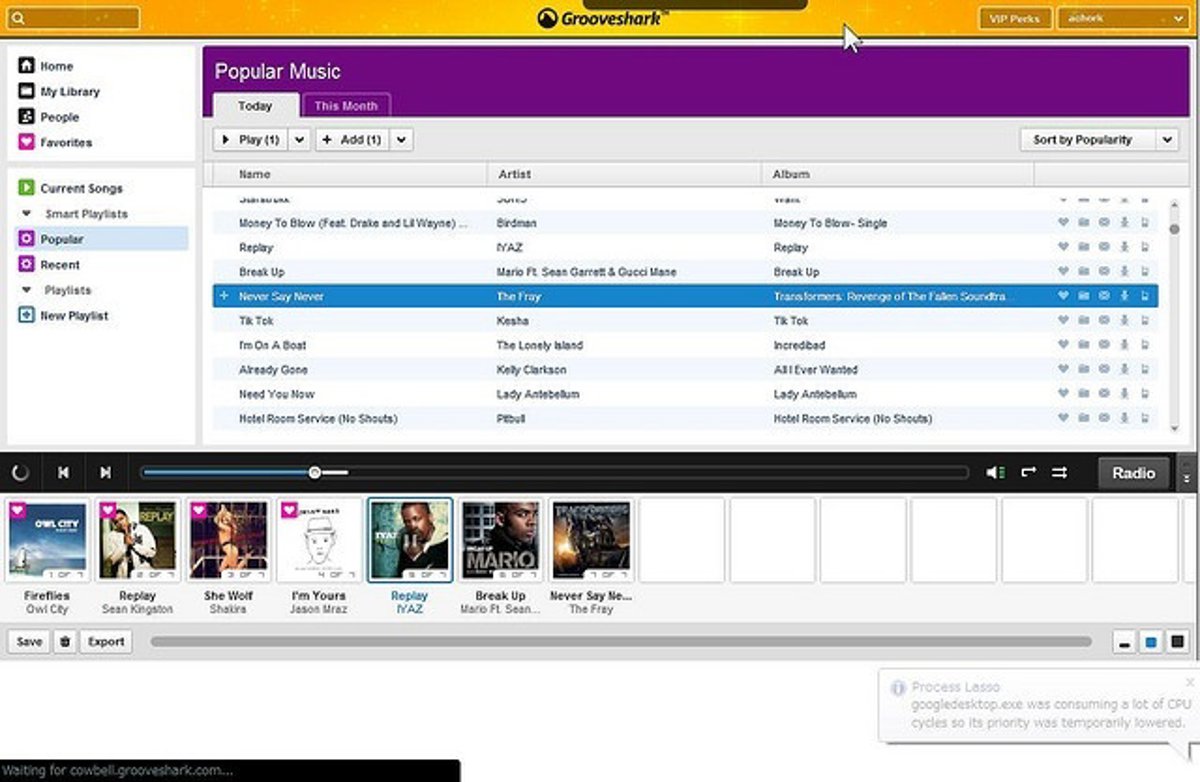Click the download icon for Already Gone
Image resolution: width=1200 pixels, height=782 pixels.
(1124, 370)
